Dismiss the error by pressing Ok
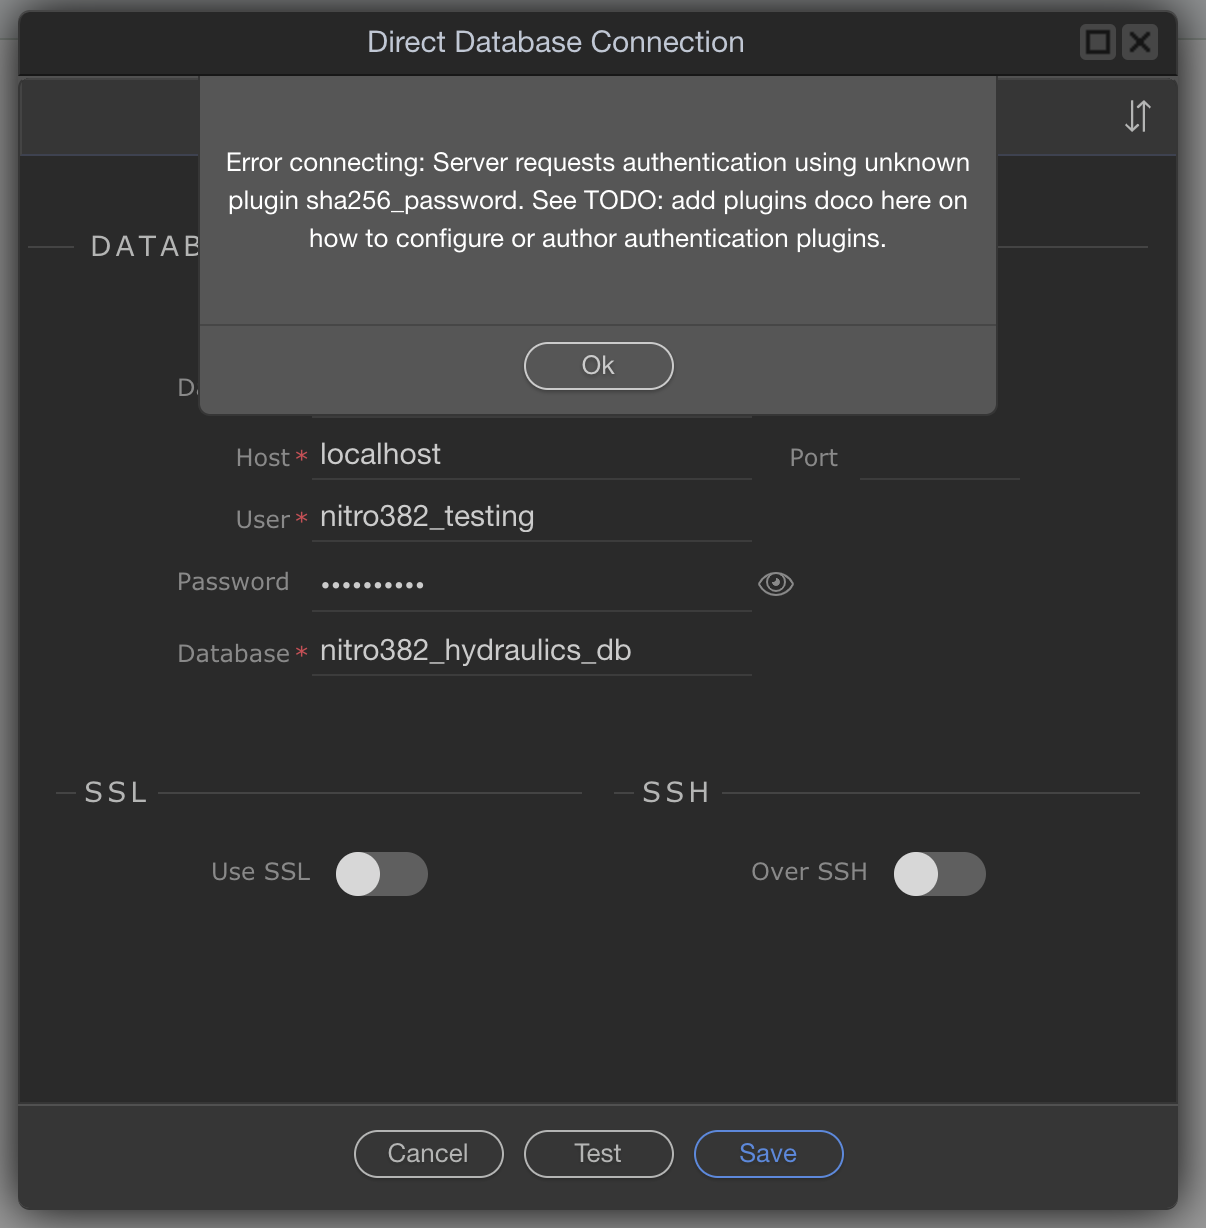 (x=598, y=366)
